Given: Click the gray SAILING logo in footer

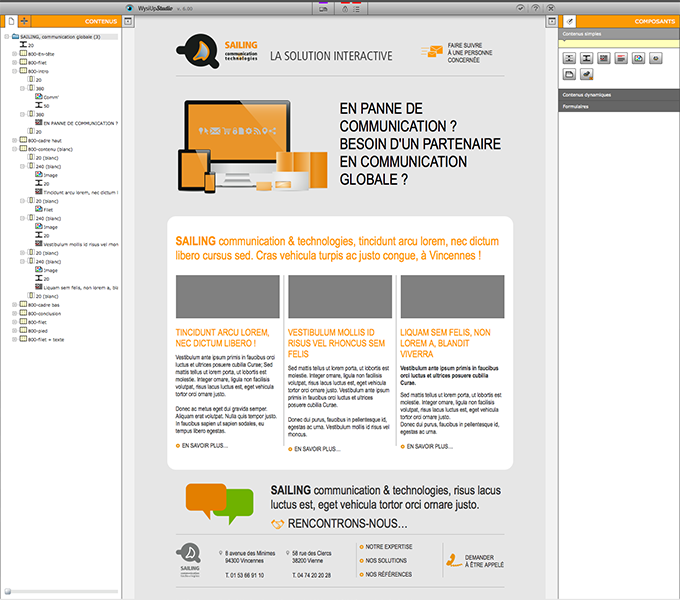Looking at the screenshot, I should tap(190, 559).
